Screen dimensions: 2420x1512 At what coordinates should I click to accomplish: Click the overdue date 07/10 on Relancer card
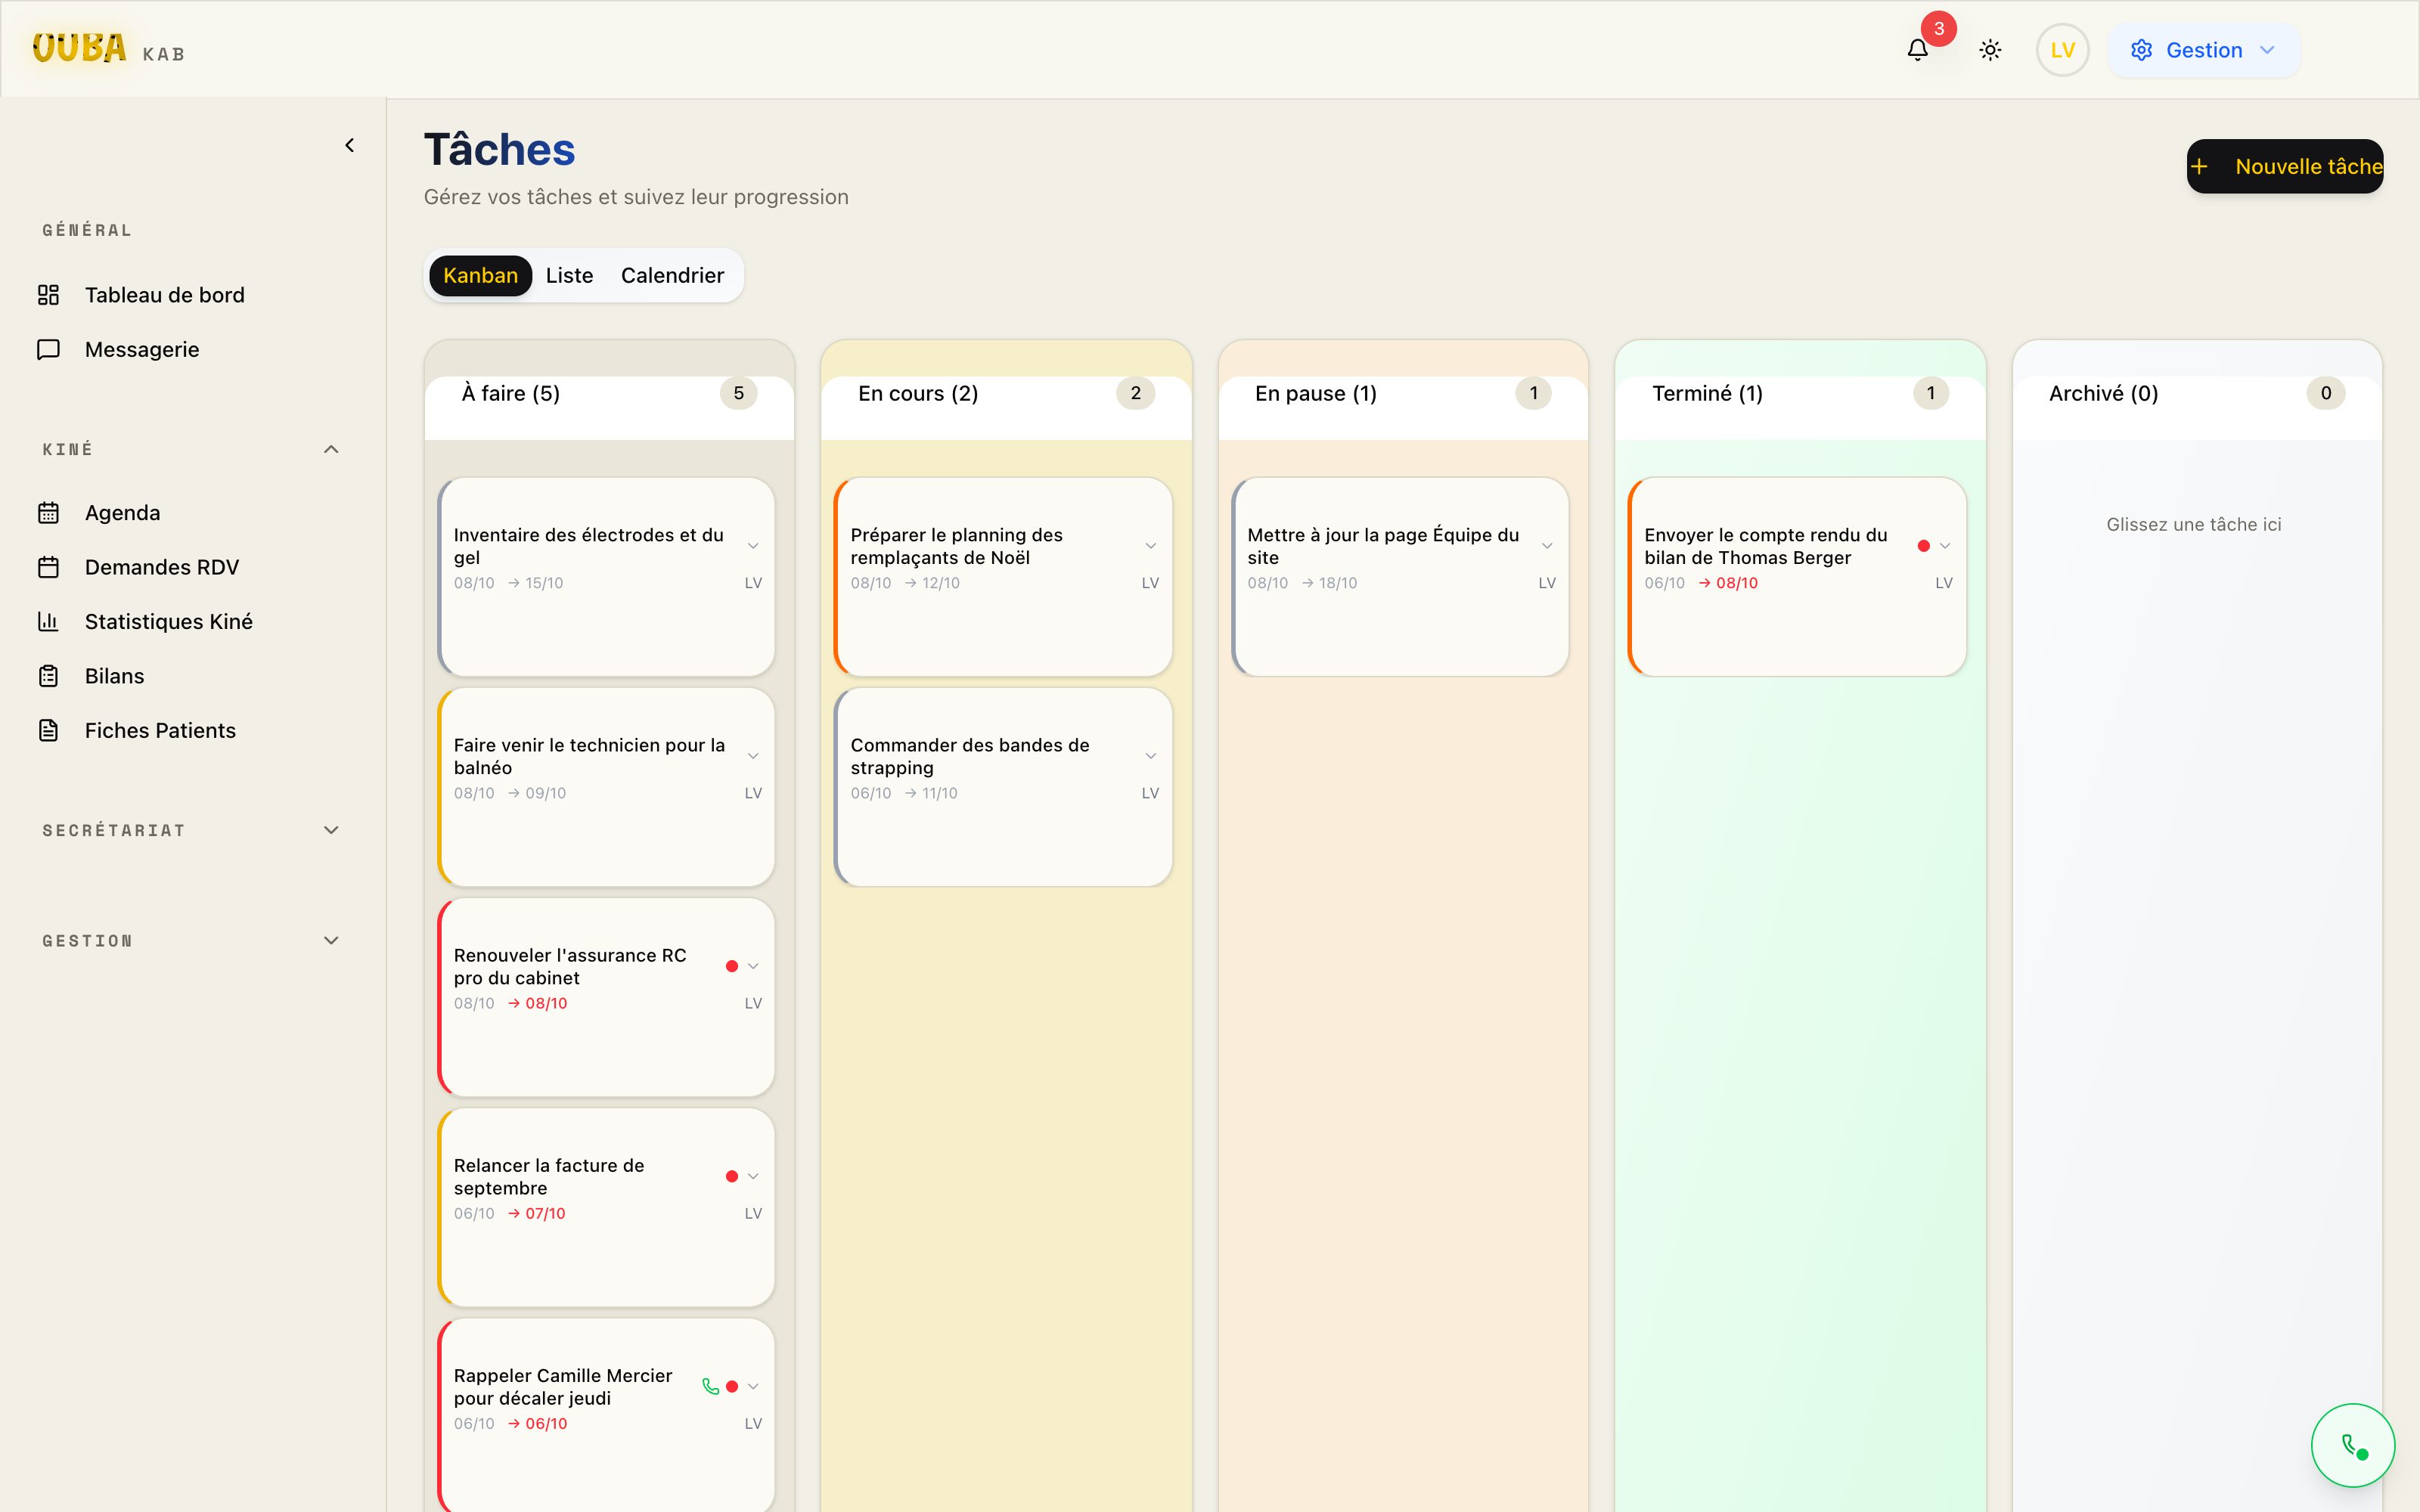(x=545, y=1213)
